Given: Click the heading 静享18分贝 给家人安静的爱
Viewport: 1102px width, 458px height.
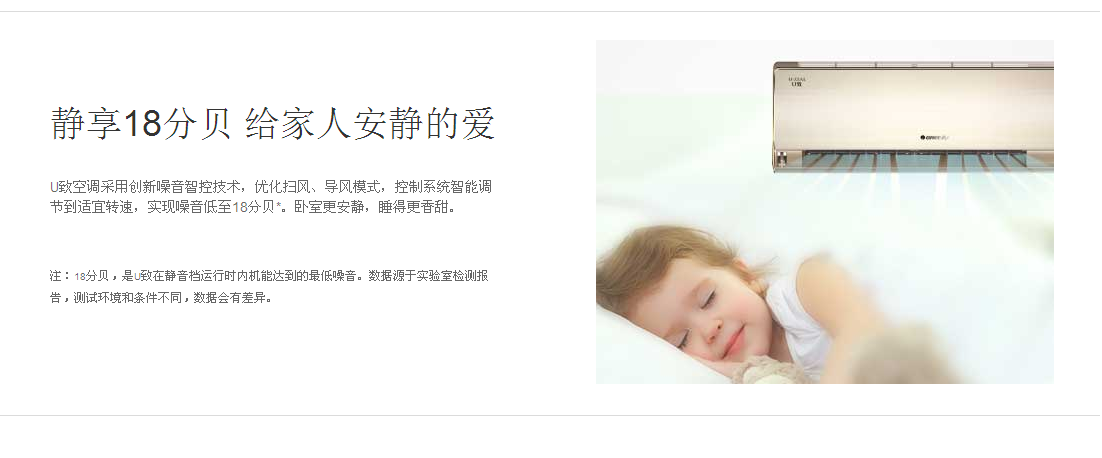Looking at the screenshot, I should click(x=273, y=124).
